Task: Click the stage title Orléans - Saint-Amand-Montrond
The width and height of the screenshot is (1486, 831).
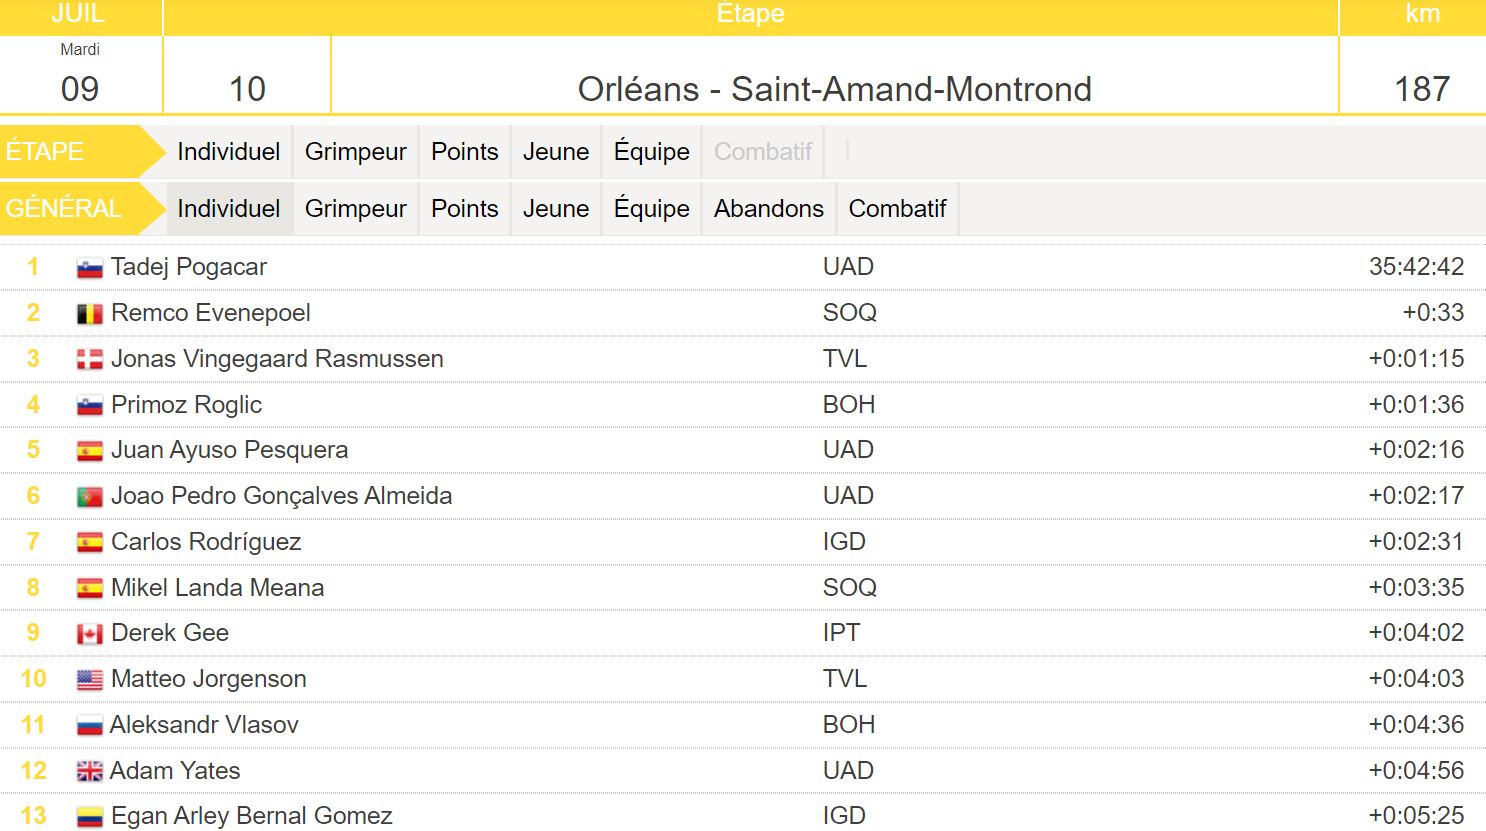Action: 834,89
